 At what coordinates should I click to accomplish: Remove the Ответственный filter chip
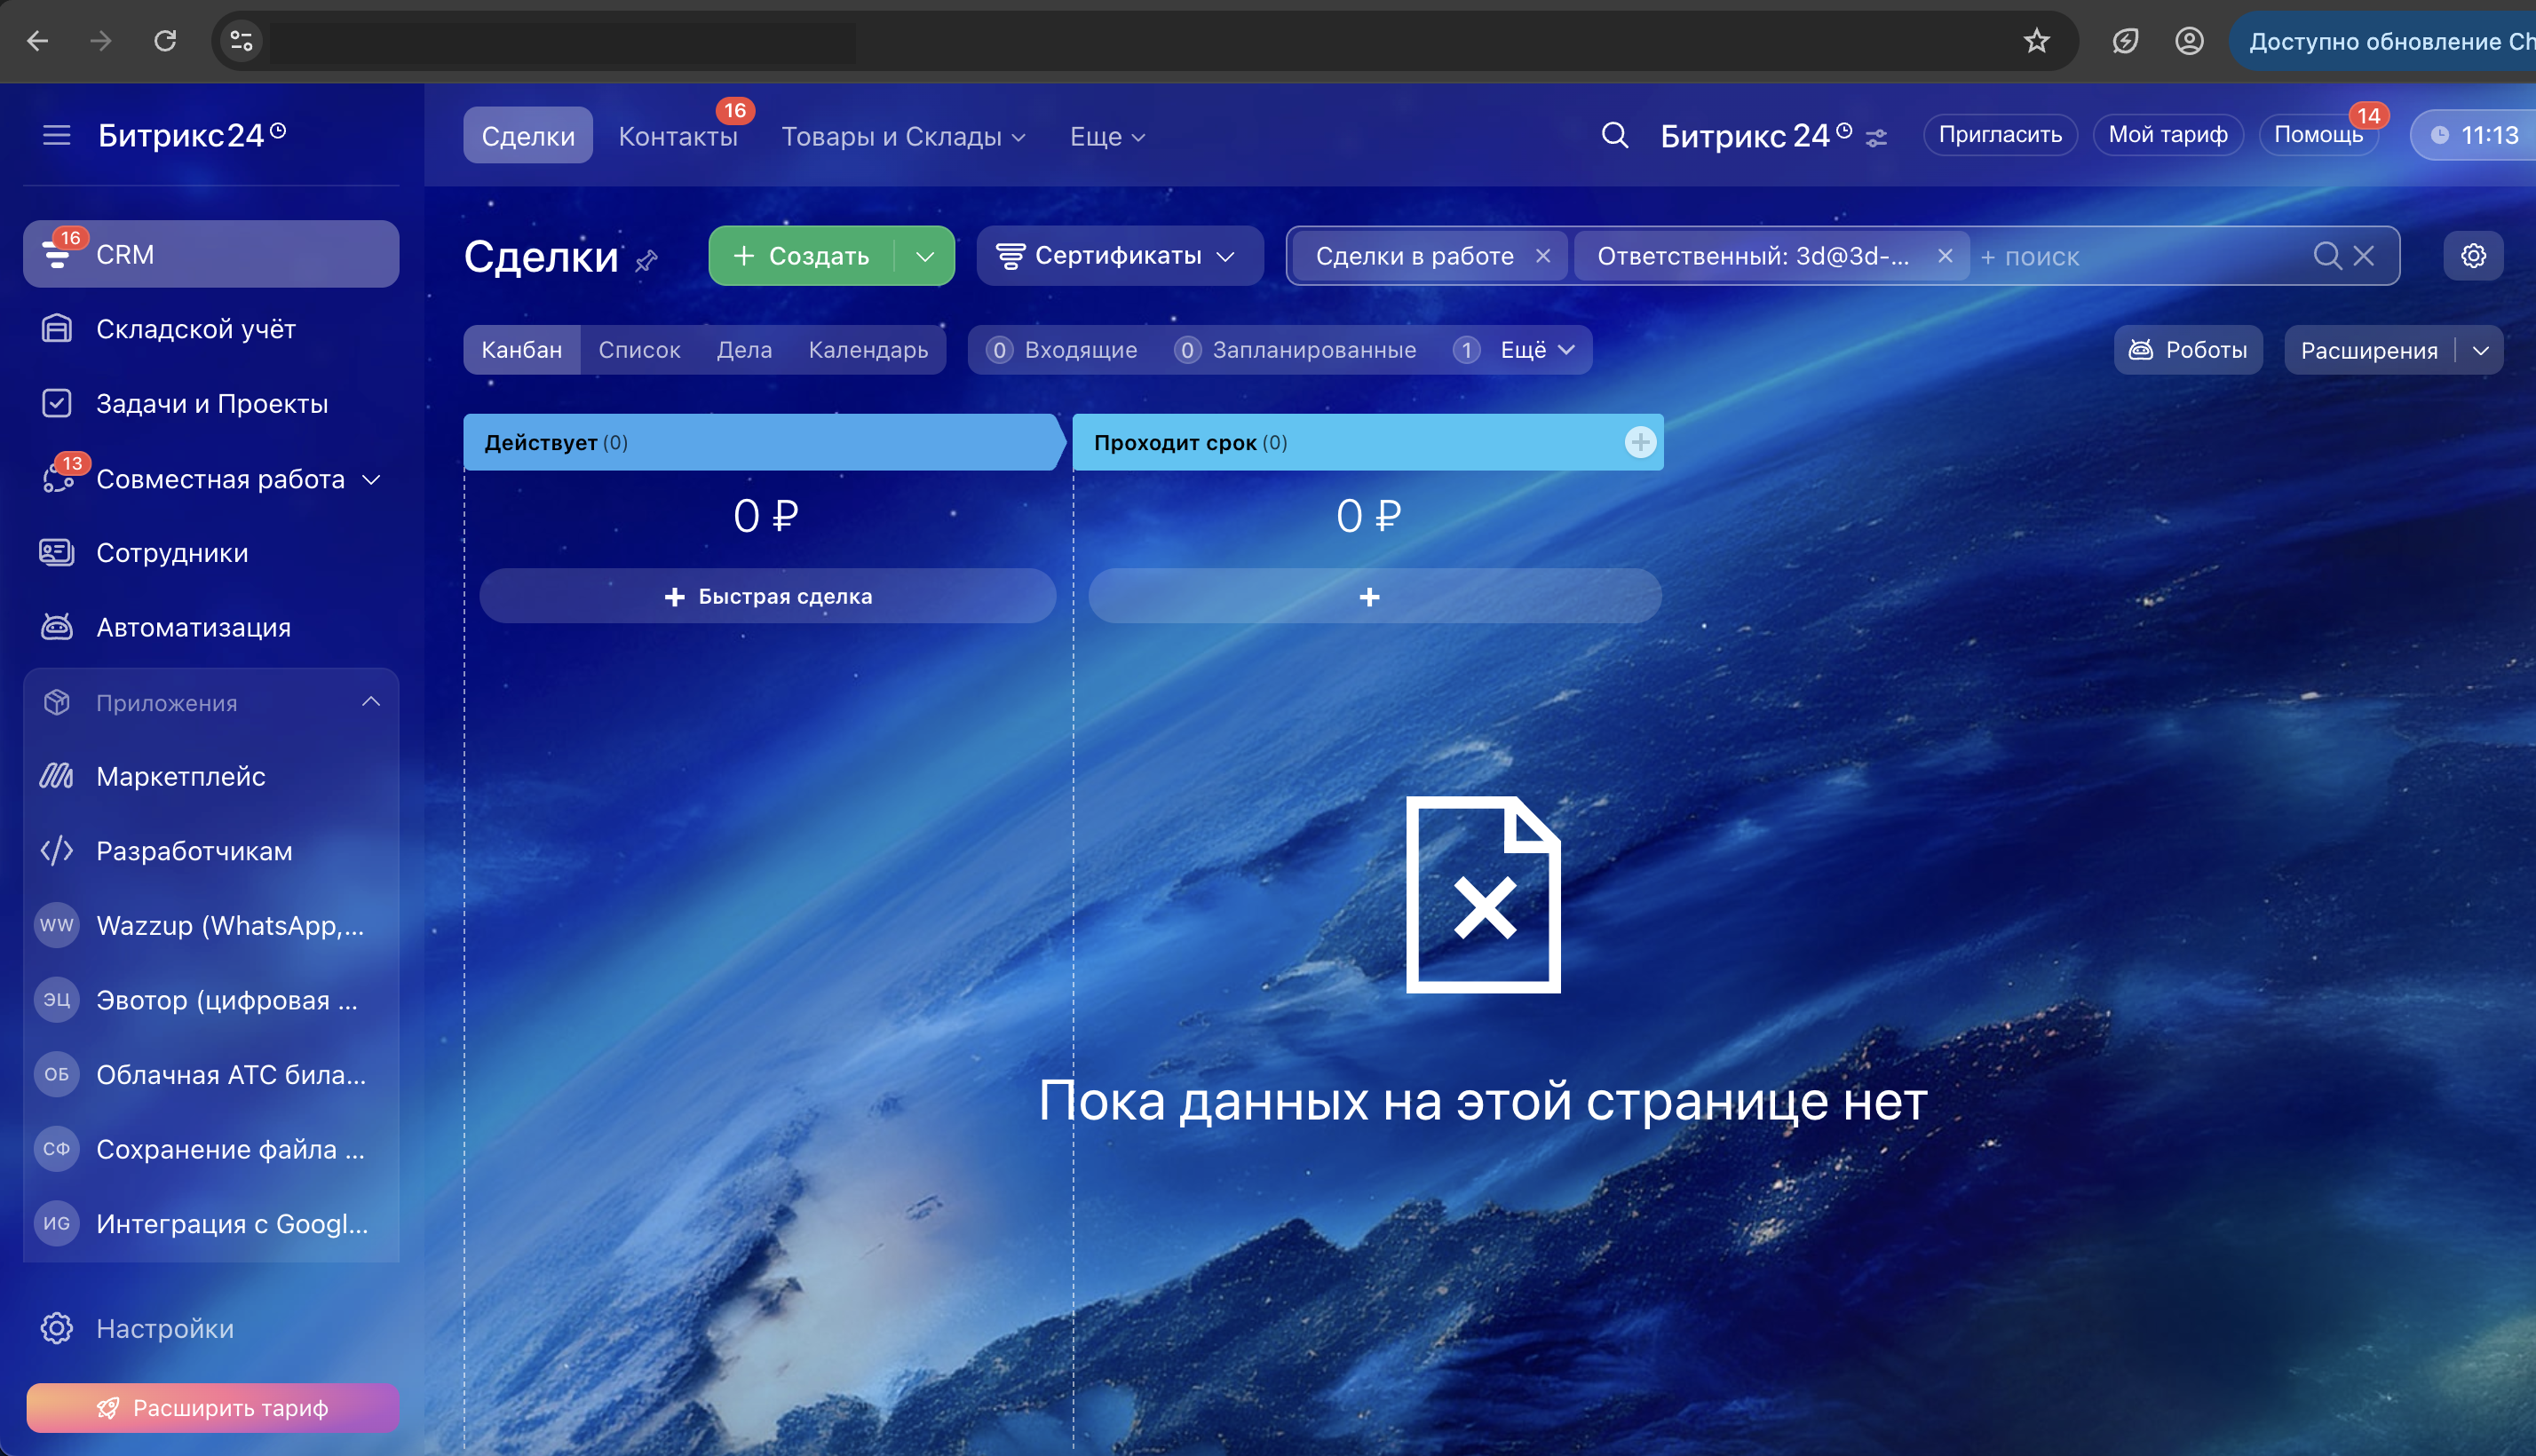pyautogui.click(x=1945, y=256)
